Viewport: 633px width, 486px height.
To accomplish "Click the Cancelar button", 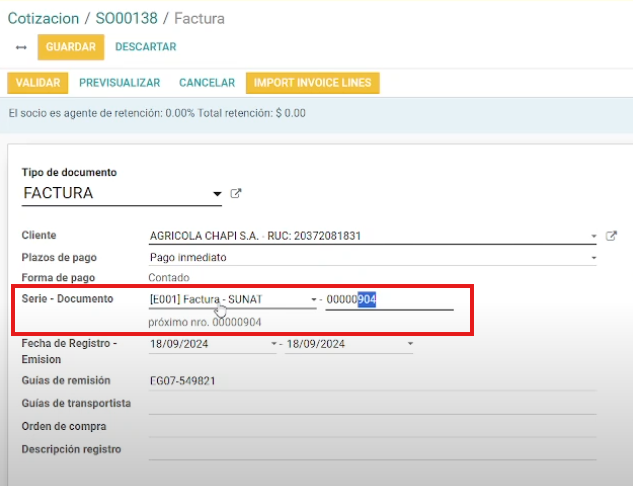I will [207, 83].
